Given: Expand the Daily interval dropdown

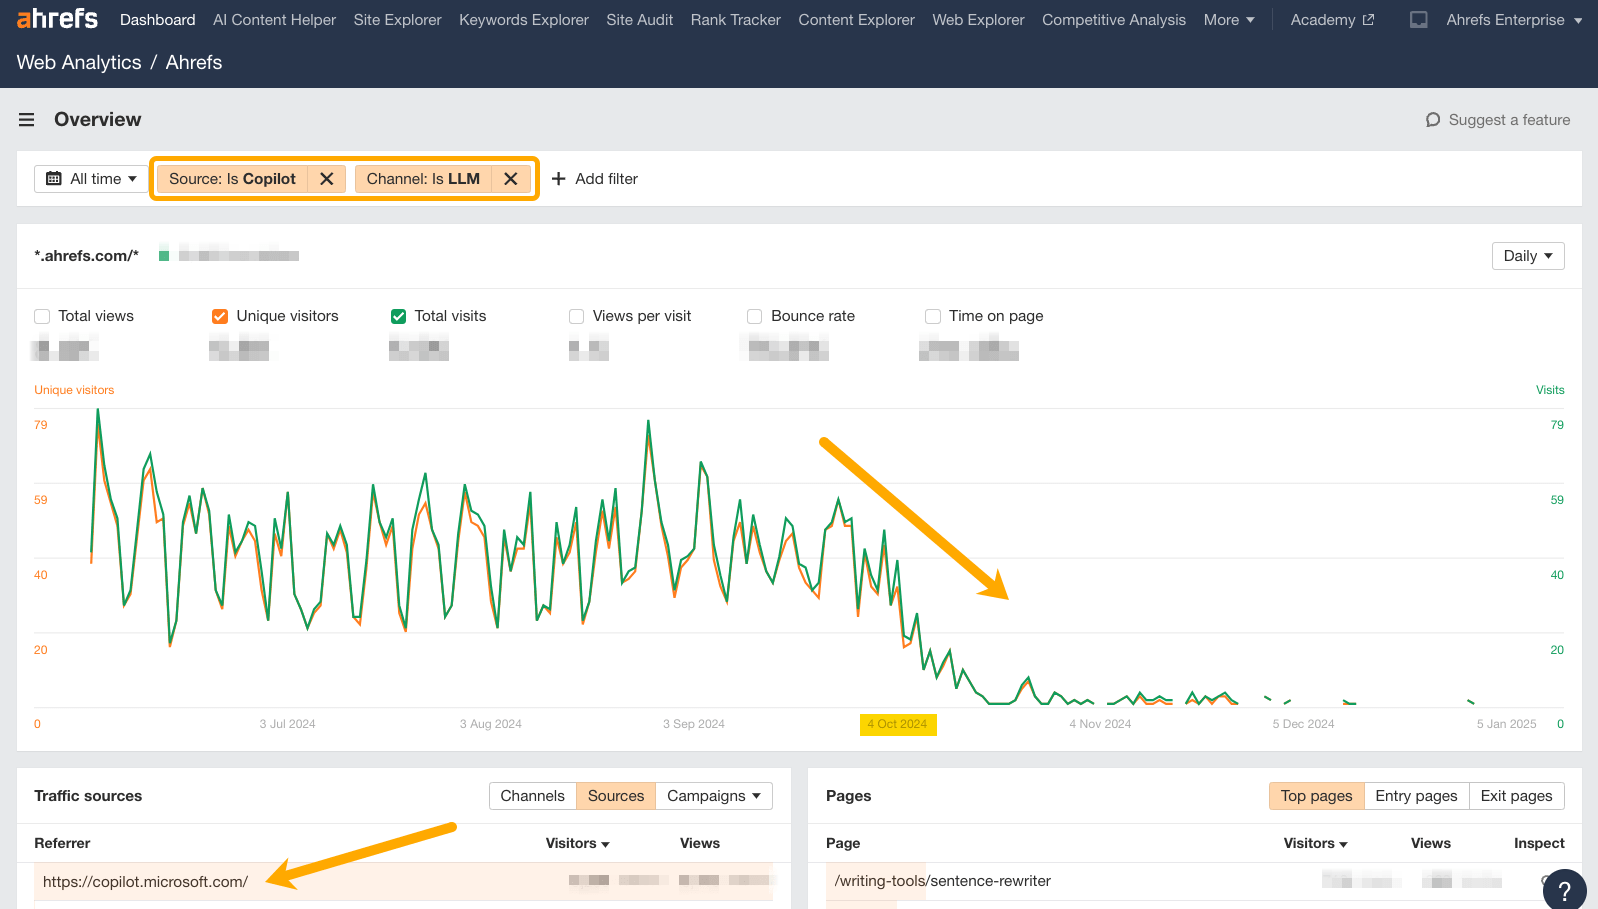Looking at the screenshot, I should pos(1527,256).
